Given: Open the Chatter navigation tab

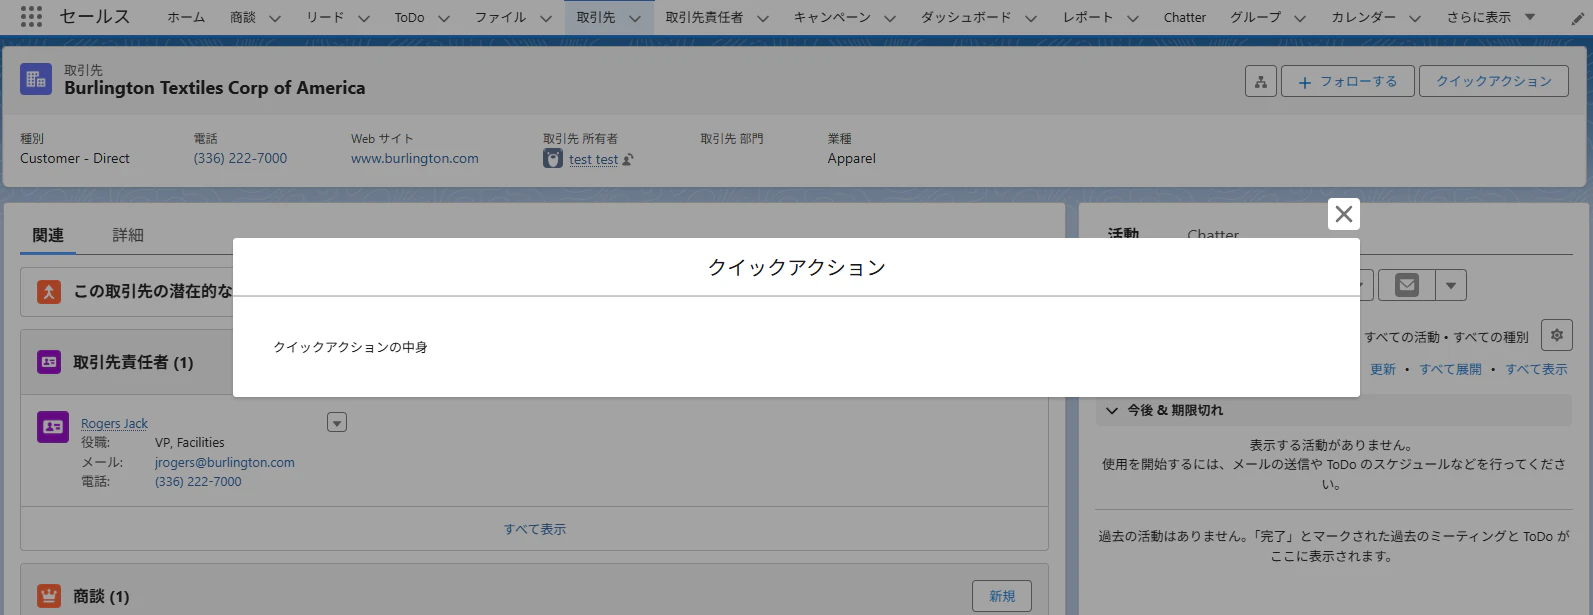Looking at the screenshot, I should (x=1184, y=17).
